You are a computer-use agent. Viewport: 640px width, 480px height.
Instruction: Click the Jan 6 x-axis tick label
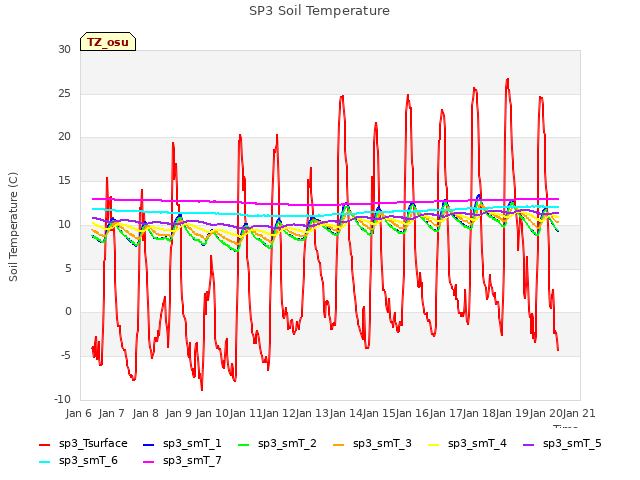coord(79,413)
